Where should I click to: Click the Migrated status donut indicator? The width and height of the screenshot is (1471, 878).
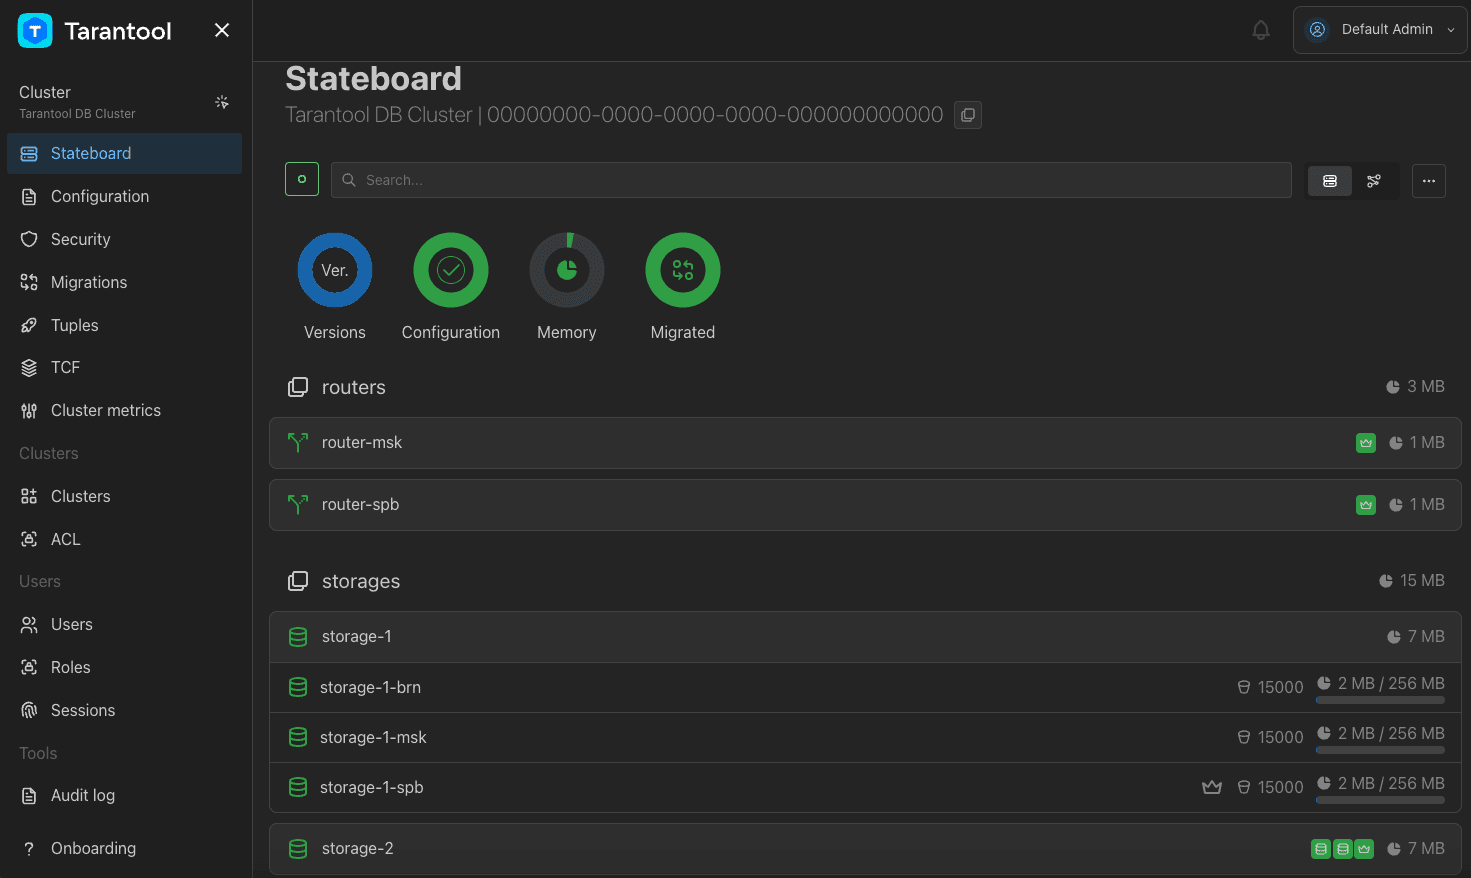point(683,270)
